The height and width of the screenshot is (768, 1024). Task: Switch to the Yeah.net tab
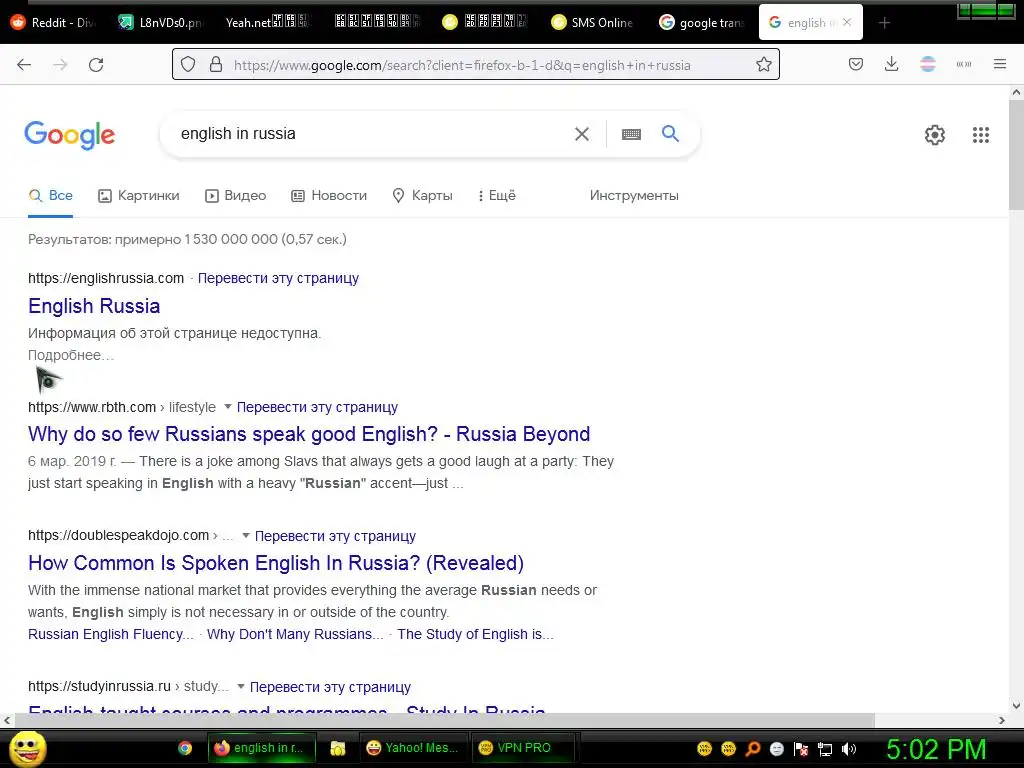266,23
